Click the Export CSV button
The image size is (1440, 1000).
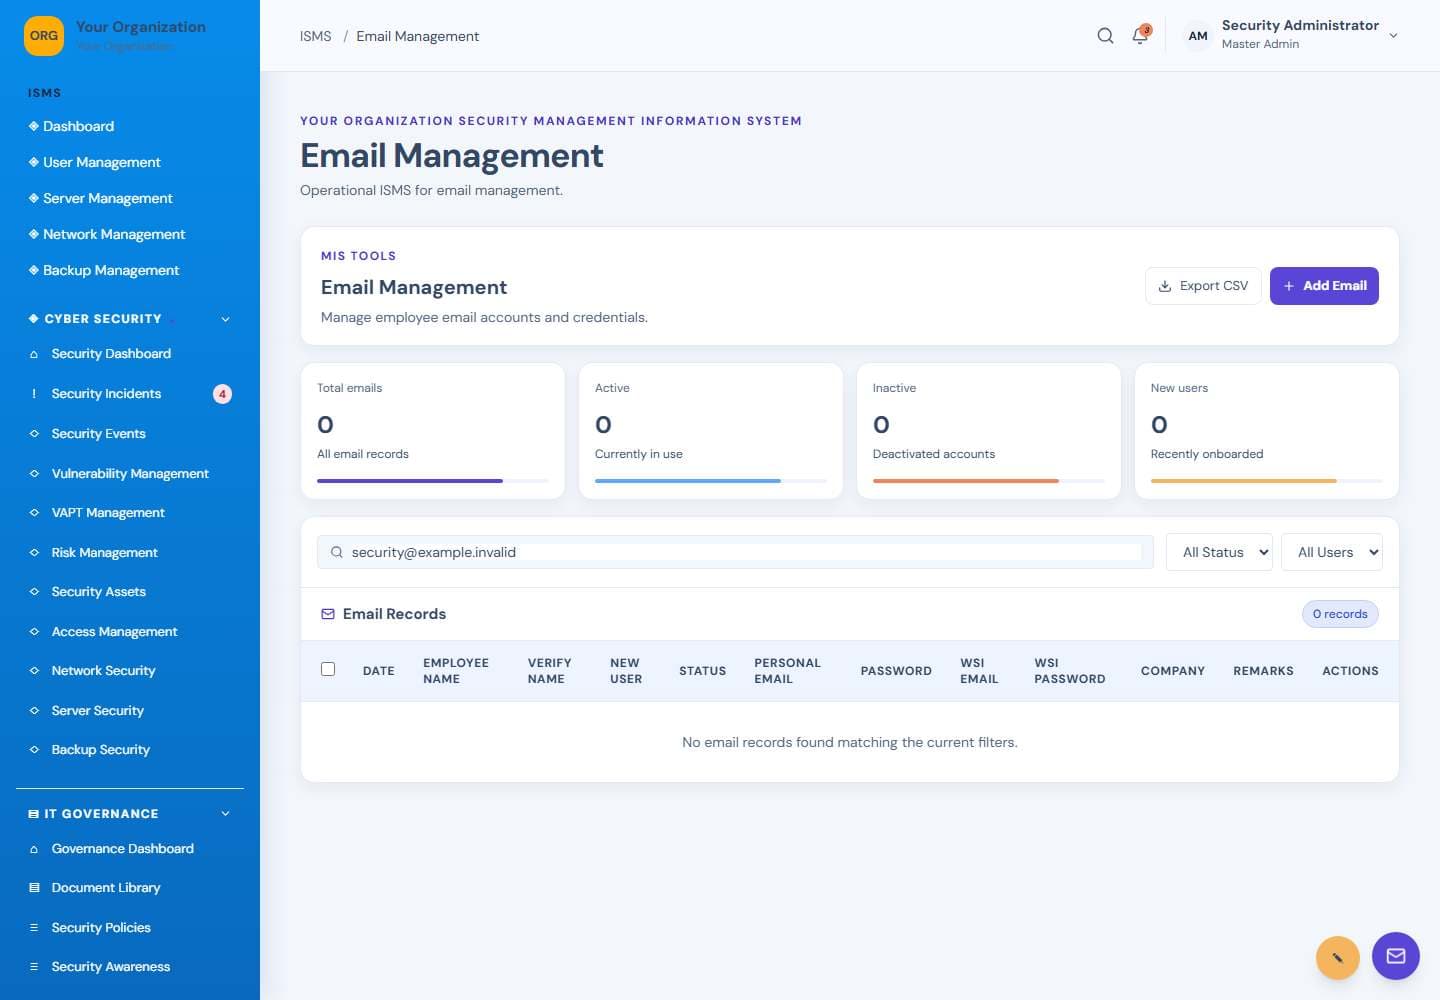[x=1203, y=286]
